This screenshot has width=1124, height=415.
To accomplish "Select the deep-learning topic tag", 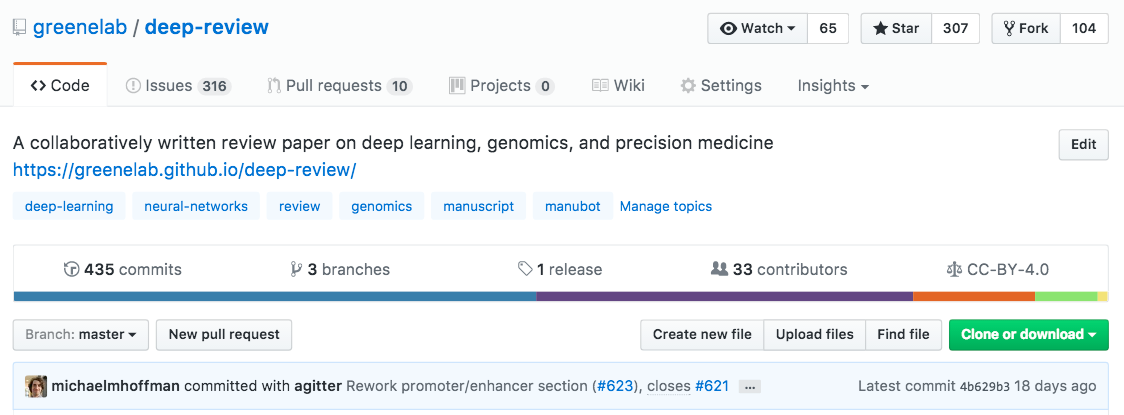I will 69,206.
